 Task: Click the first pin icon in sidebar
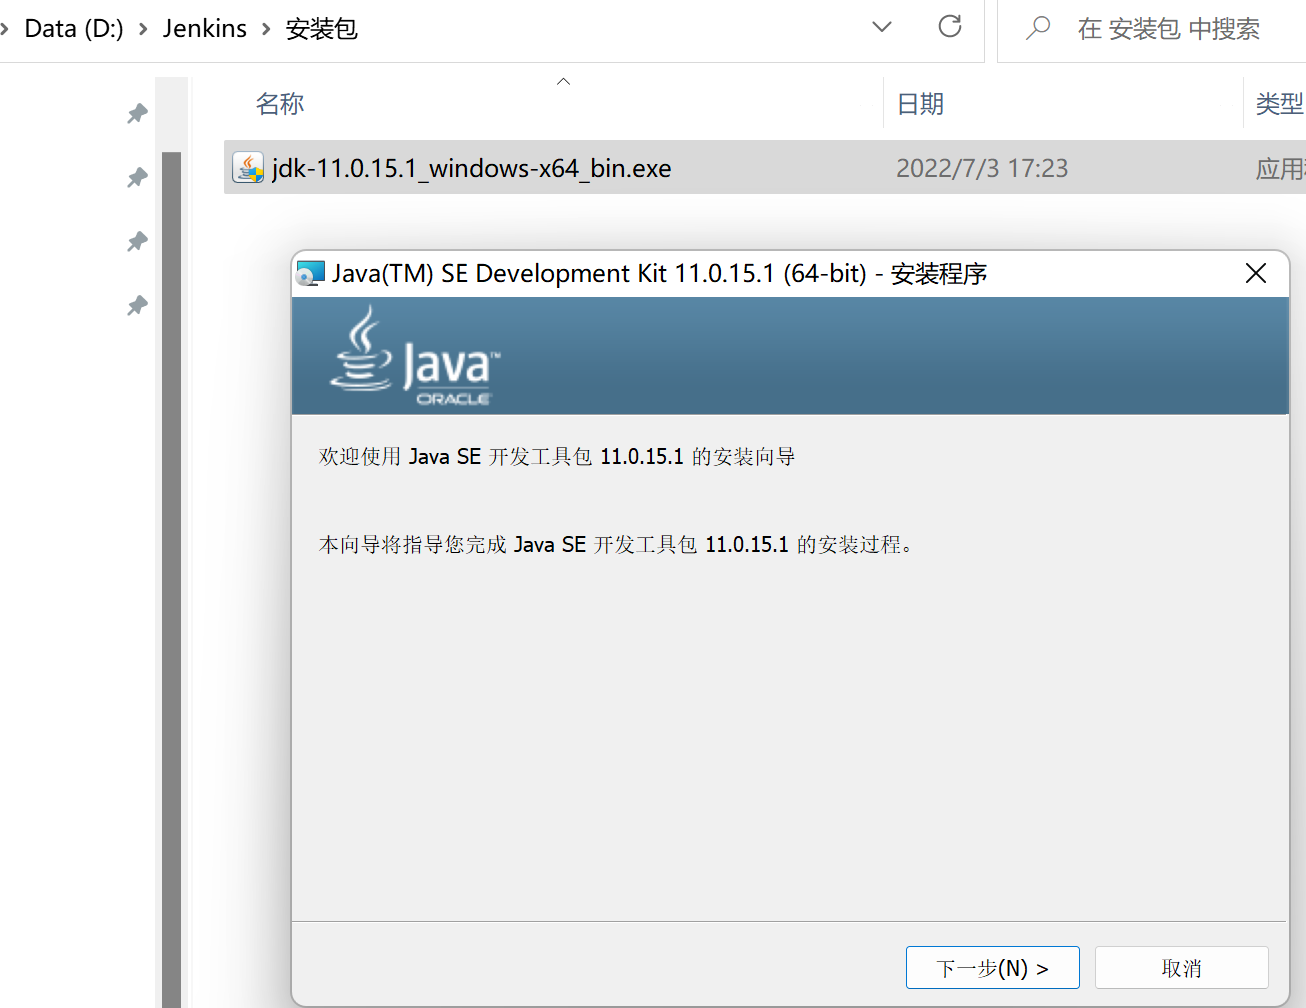click(138, 113)
